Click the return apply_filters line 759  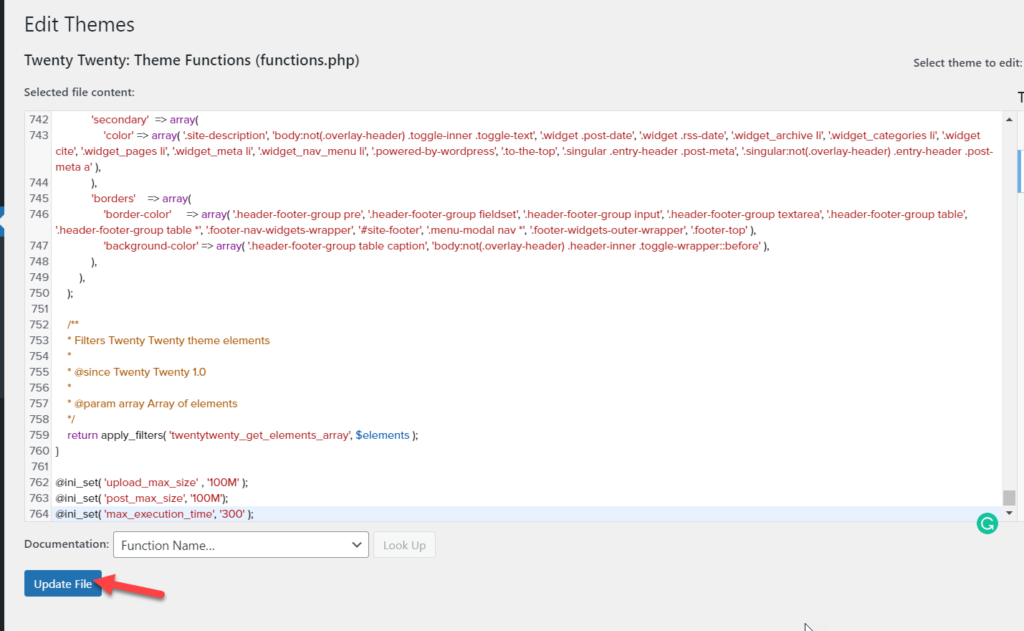point(242,435)
